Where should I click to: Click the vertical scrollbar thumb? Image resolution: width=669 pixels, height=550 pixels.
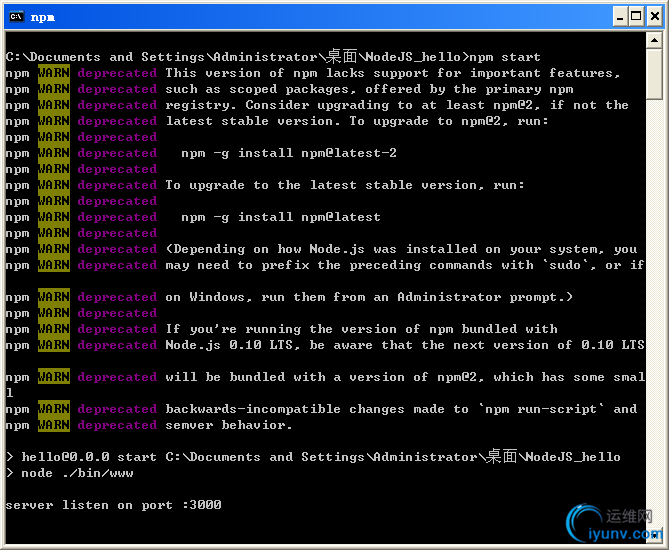click(x=654, y=74)
